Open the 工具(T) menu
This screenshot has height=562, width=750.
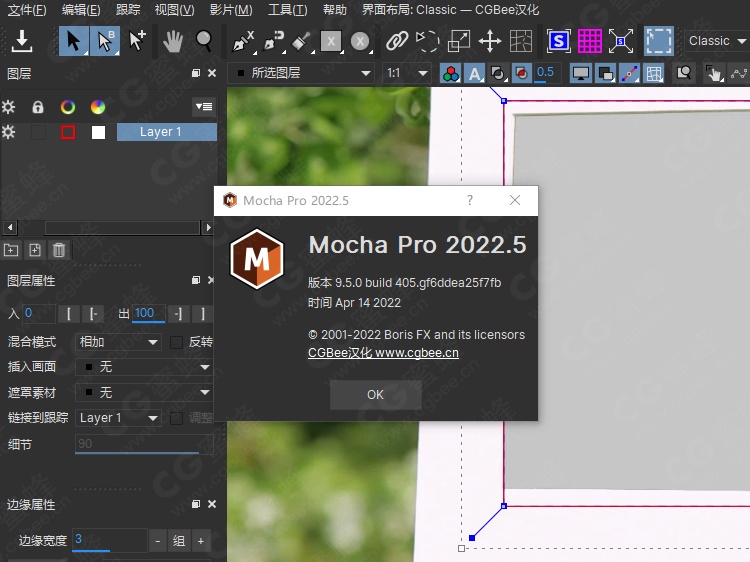[x=287, y=10]
